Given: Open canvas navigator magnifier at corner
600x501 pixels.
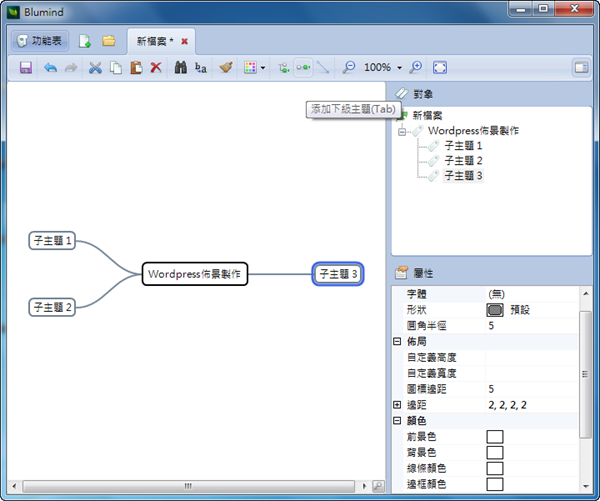Looking at the screenshot, I should click(378, 486).
